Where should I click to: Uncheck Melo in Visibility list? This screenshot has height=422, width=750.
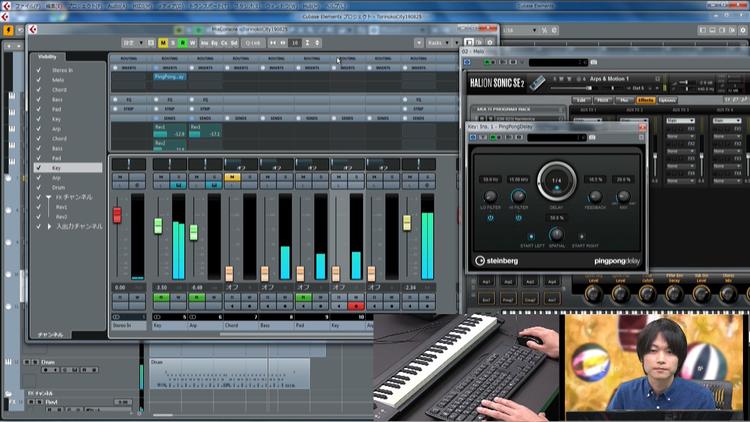click(x=39, y=80)
